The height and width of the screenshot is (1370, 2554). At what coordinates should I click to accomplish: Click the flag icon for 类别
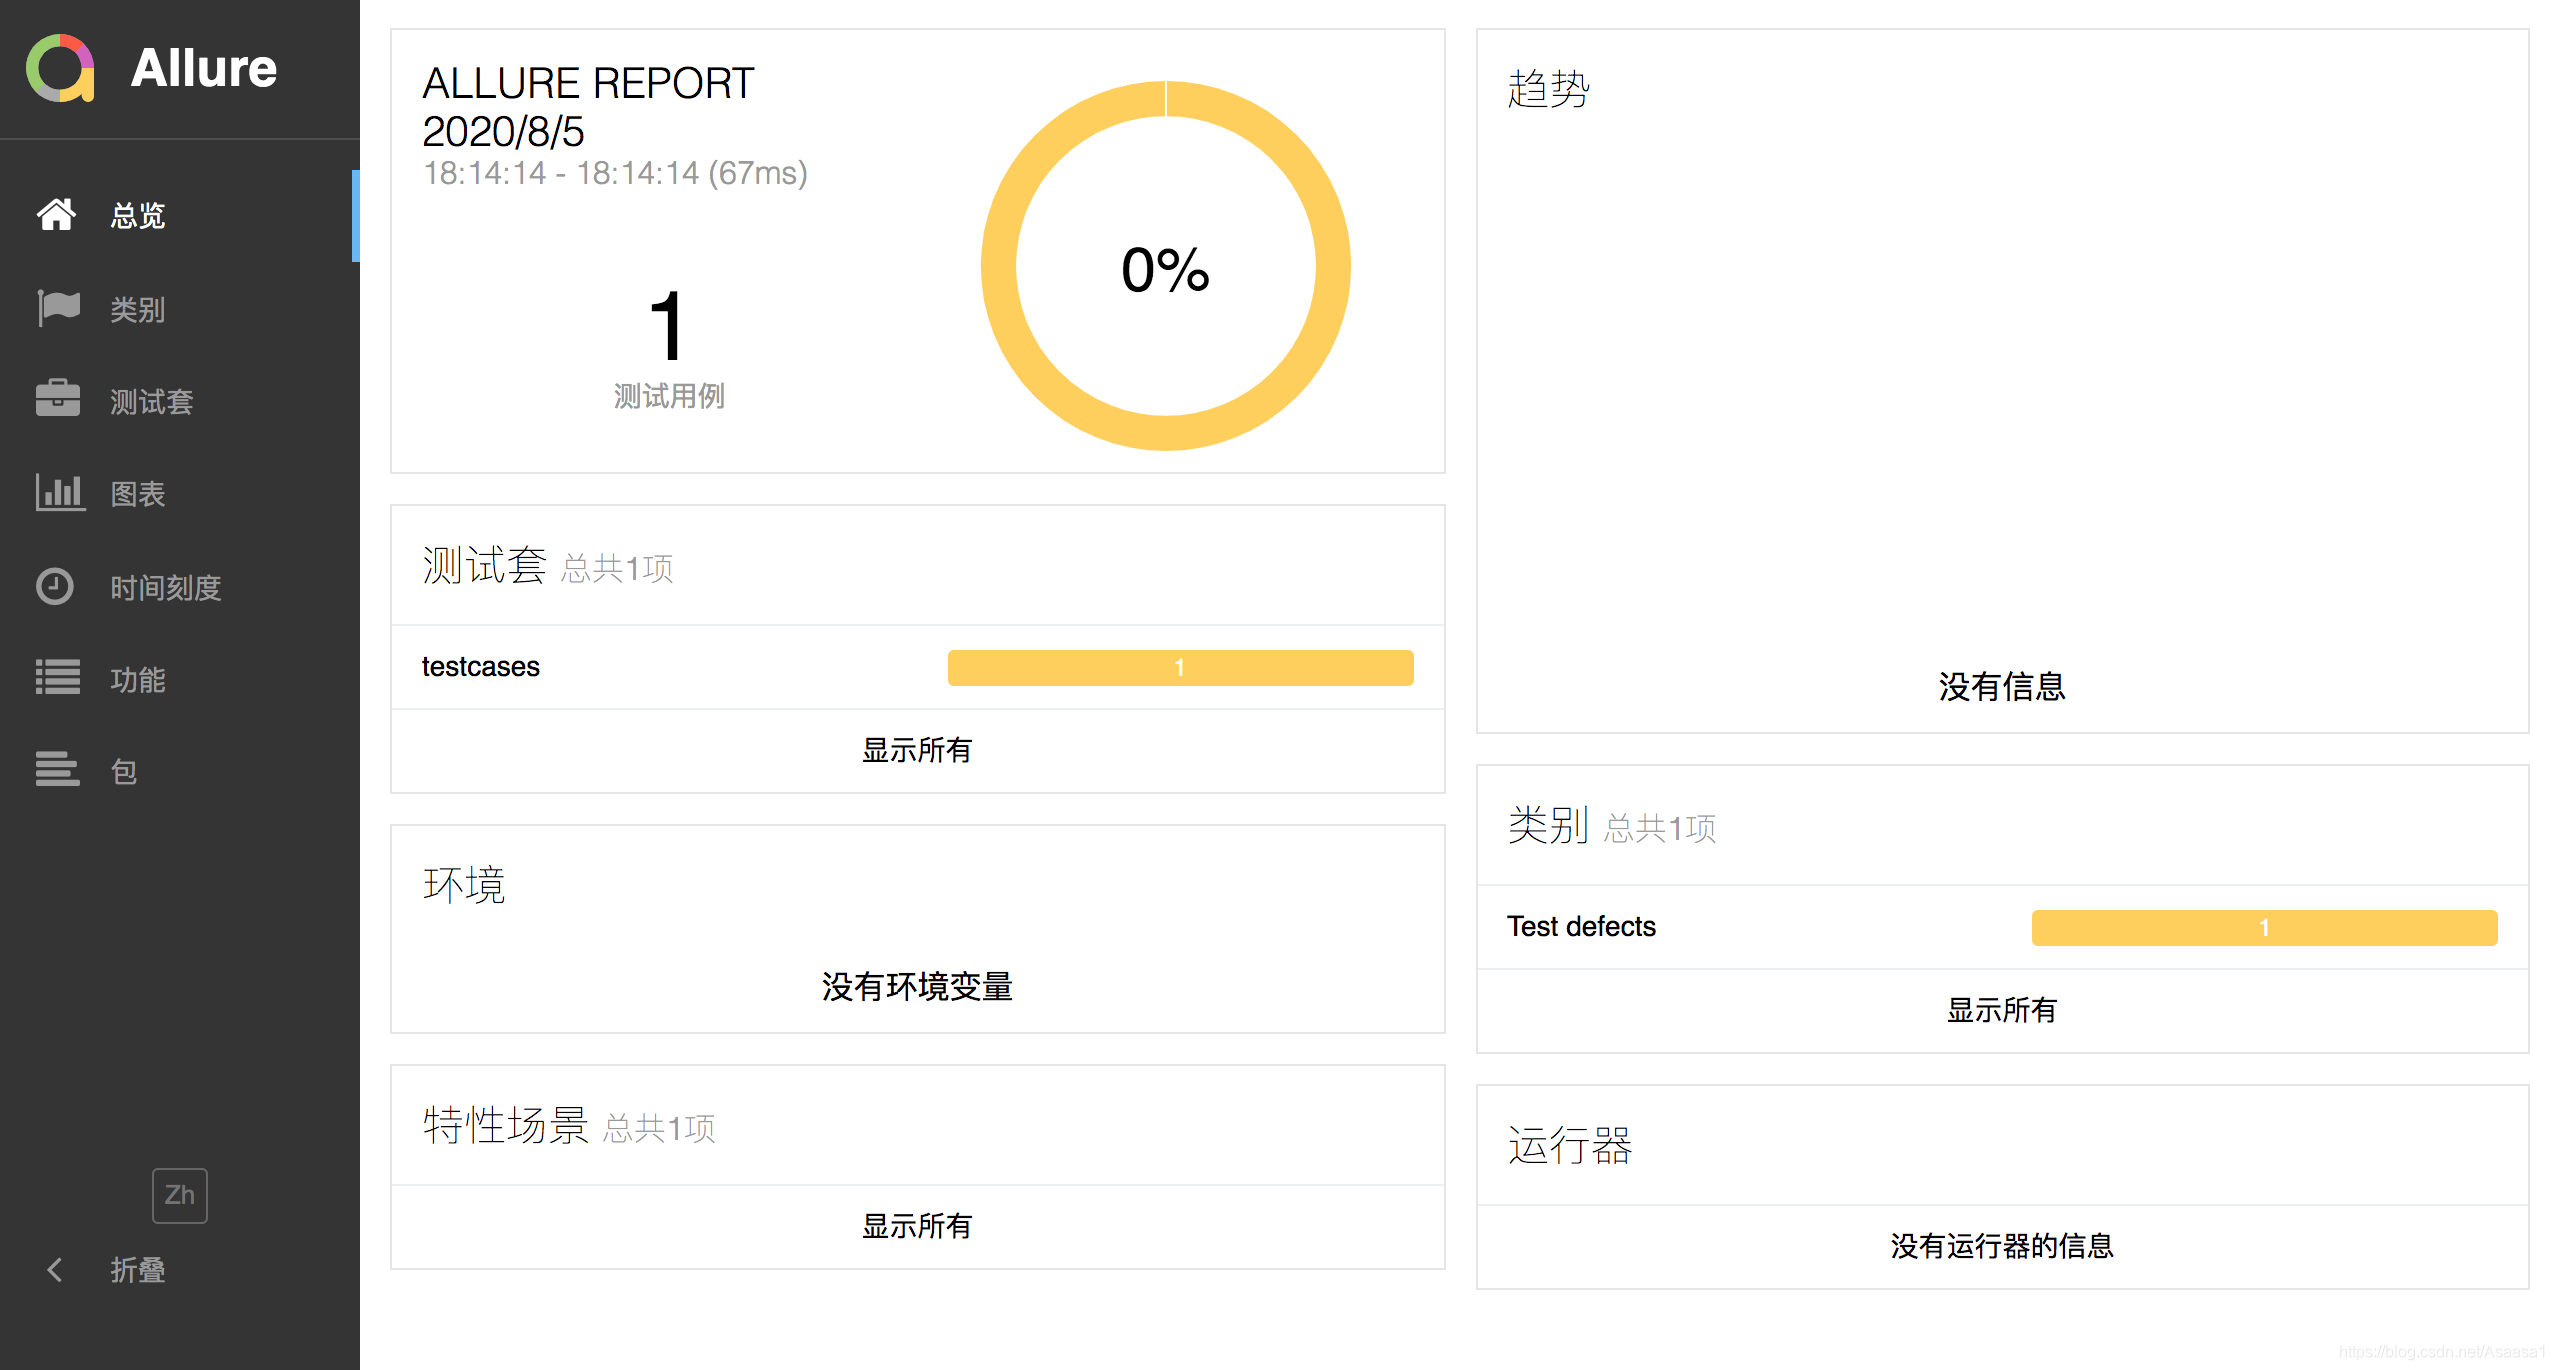(58, 308)
